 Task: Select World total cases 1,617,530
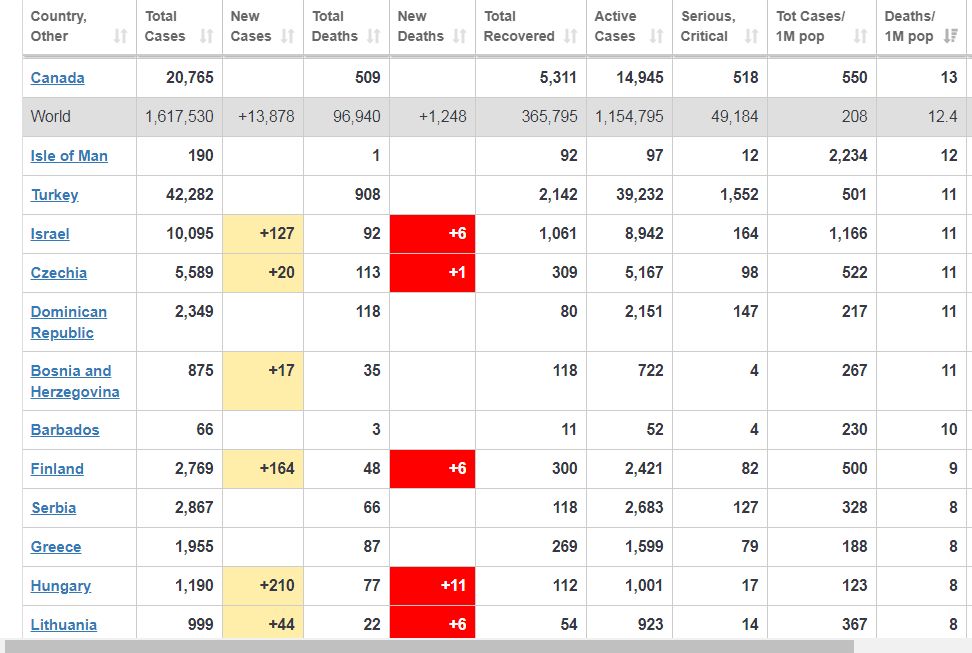(179, 117)
